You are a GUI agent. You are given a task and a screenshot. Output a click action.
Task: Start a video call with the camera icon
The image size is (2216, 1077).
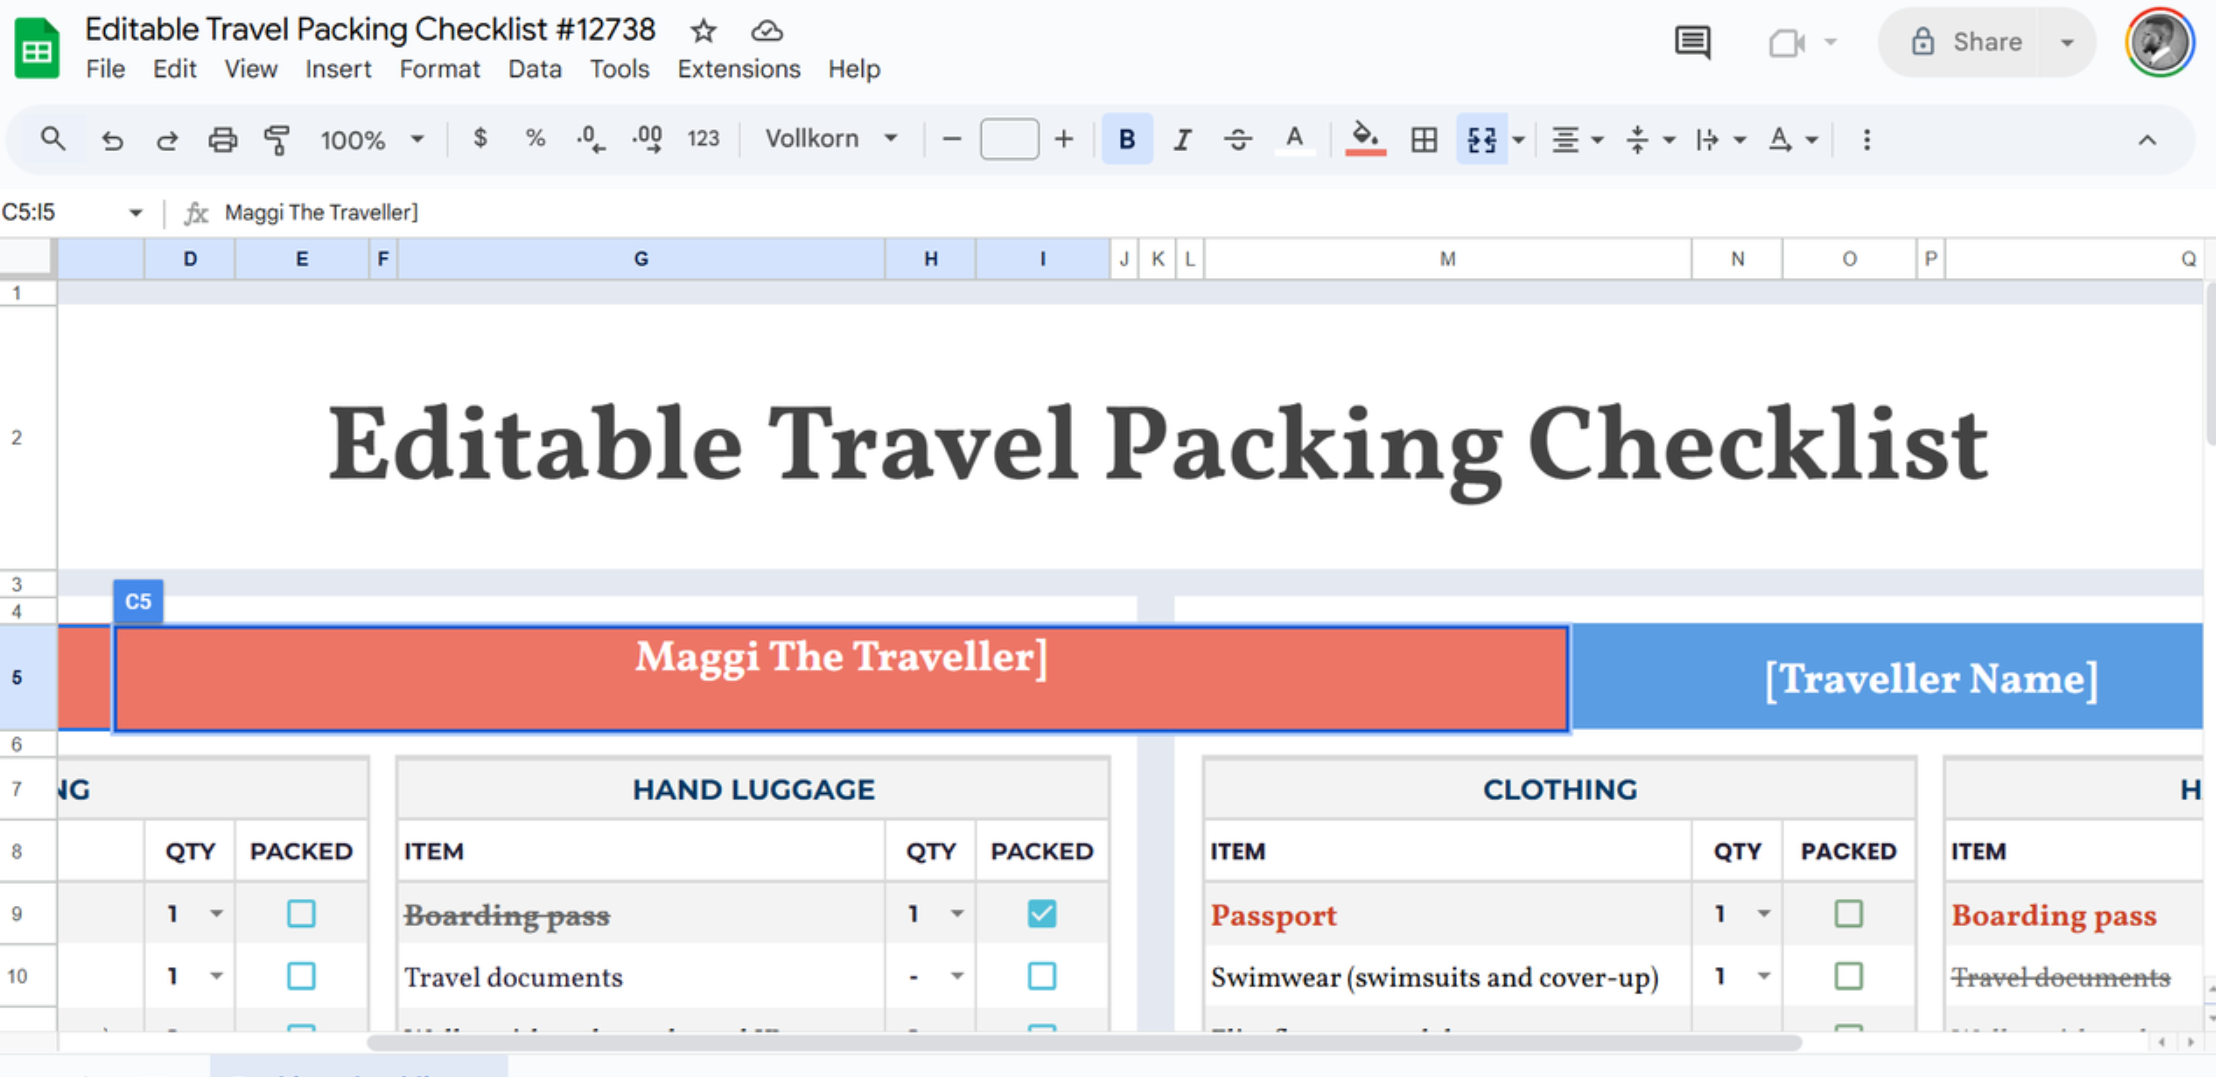1787,42
